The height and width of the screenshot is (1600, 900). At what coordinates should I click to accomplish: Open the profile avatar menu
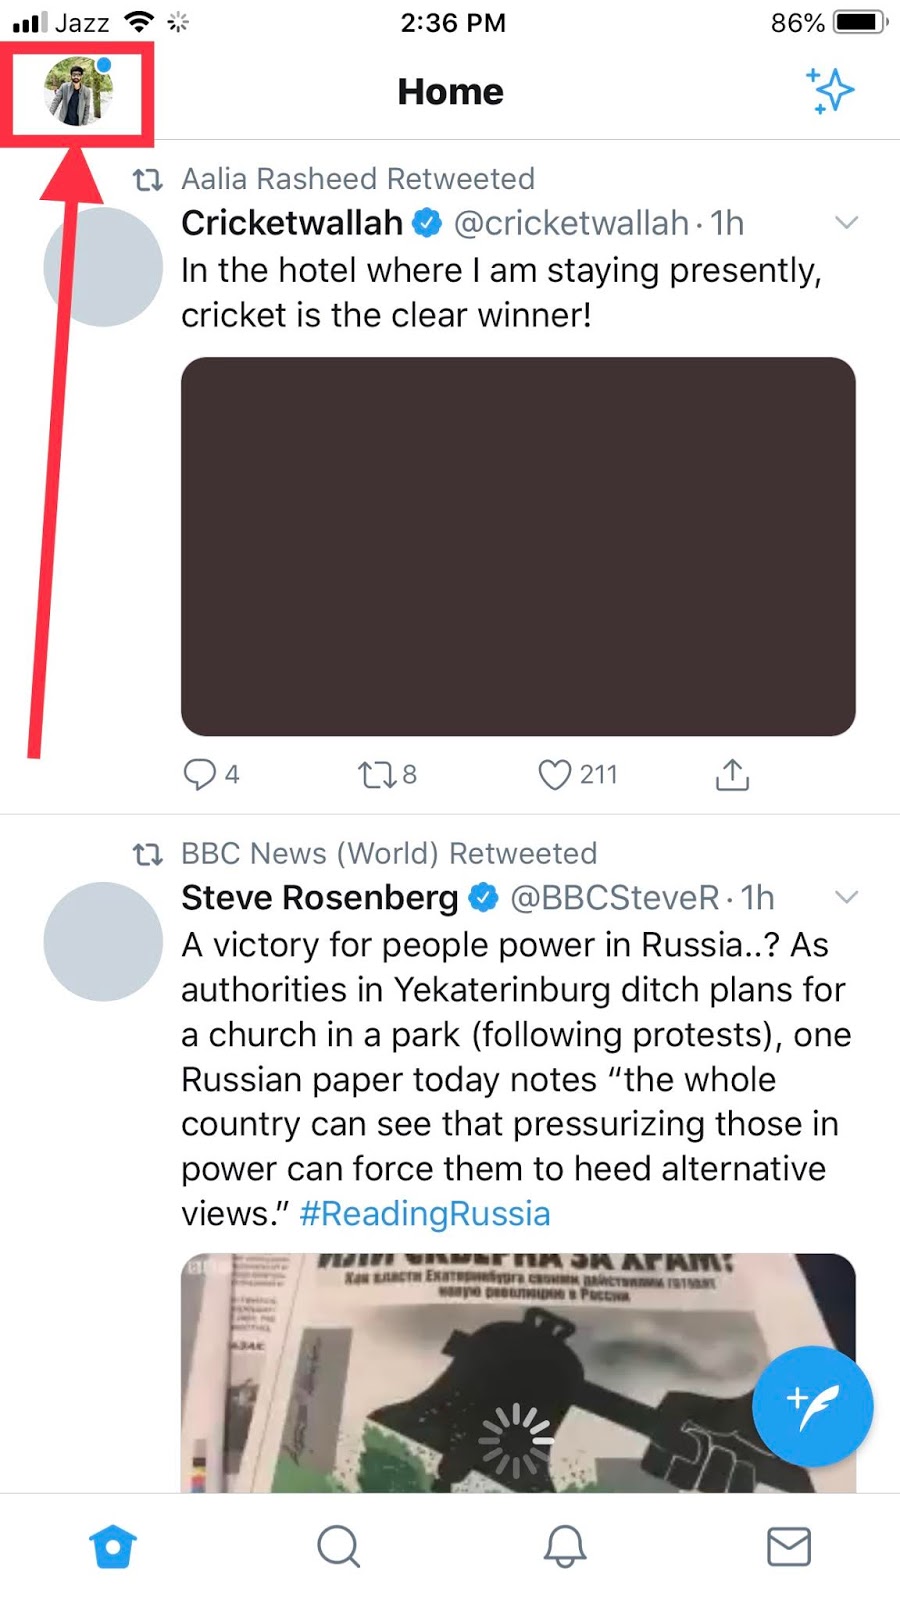tap(78, 91)
